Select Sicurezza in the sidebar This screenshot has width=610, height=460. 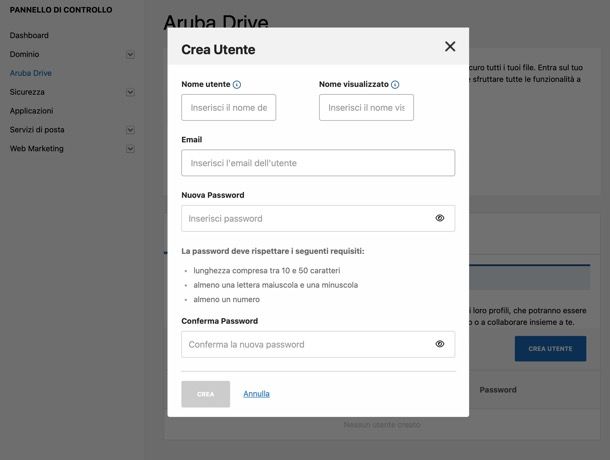click(x=27, y=92)
